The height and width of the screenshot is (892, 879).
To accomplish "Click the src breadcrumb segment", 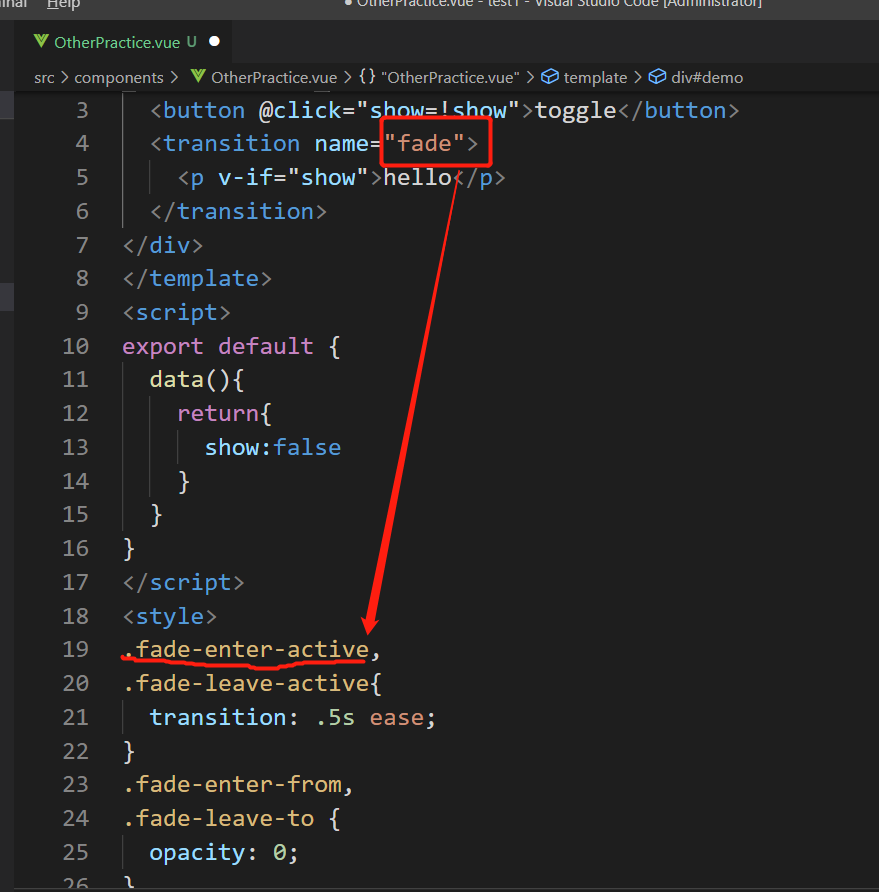I will (x=44, y=78).
